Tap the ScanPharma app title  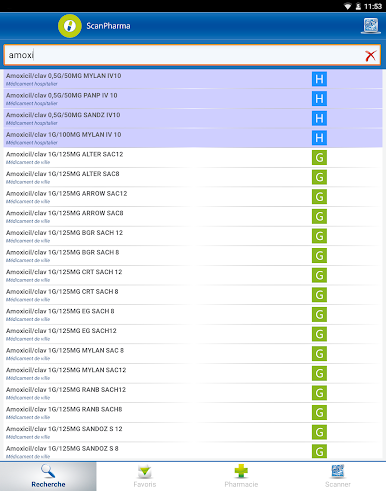(108, 26)
